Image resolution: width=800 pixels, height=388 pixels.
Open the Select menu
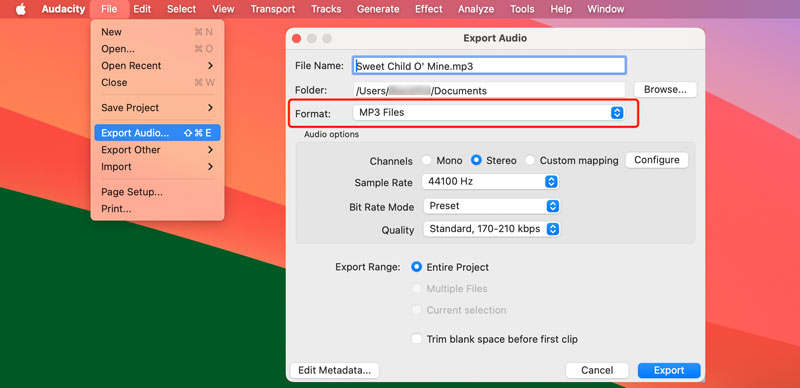(181, 9)
